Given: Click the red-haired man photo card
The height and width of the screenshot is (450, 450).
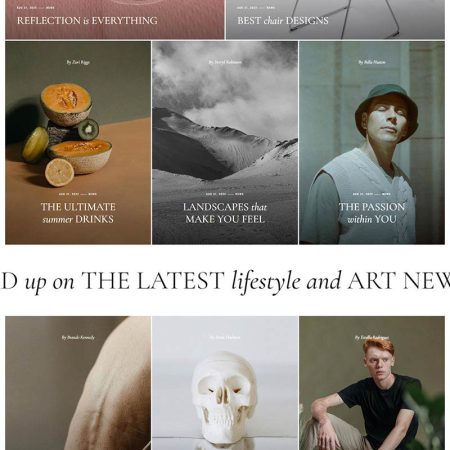Looking at the screenshot, I should click(x=372, y=383).
